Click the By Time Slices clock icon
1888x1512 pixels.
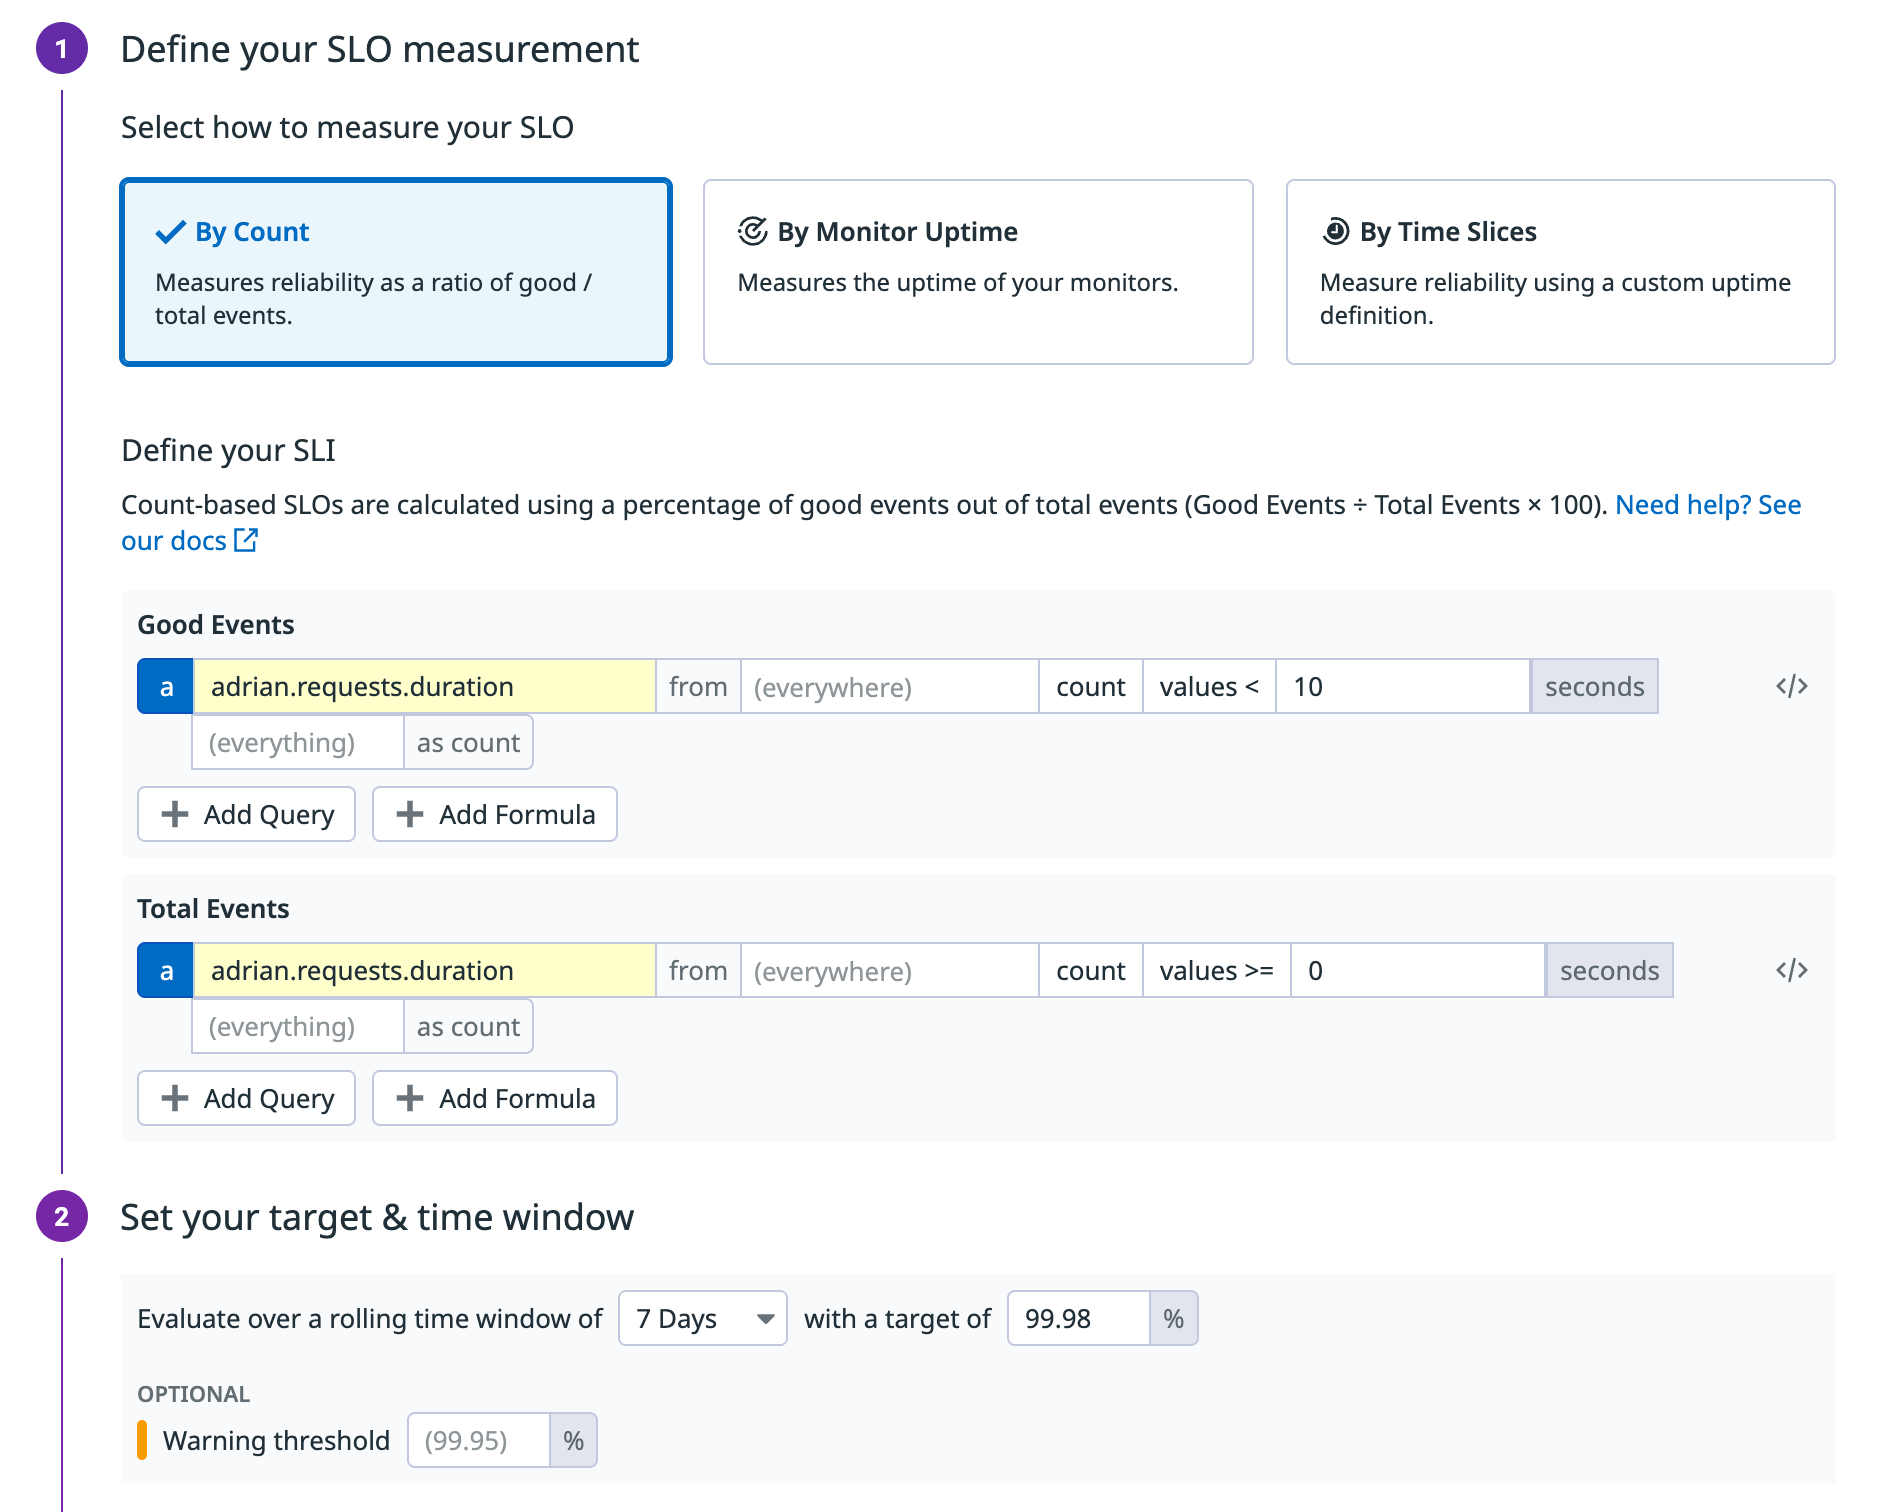1335,231
